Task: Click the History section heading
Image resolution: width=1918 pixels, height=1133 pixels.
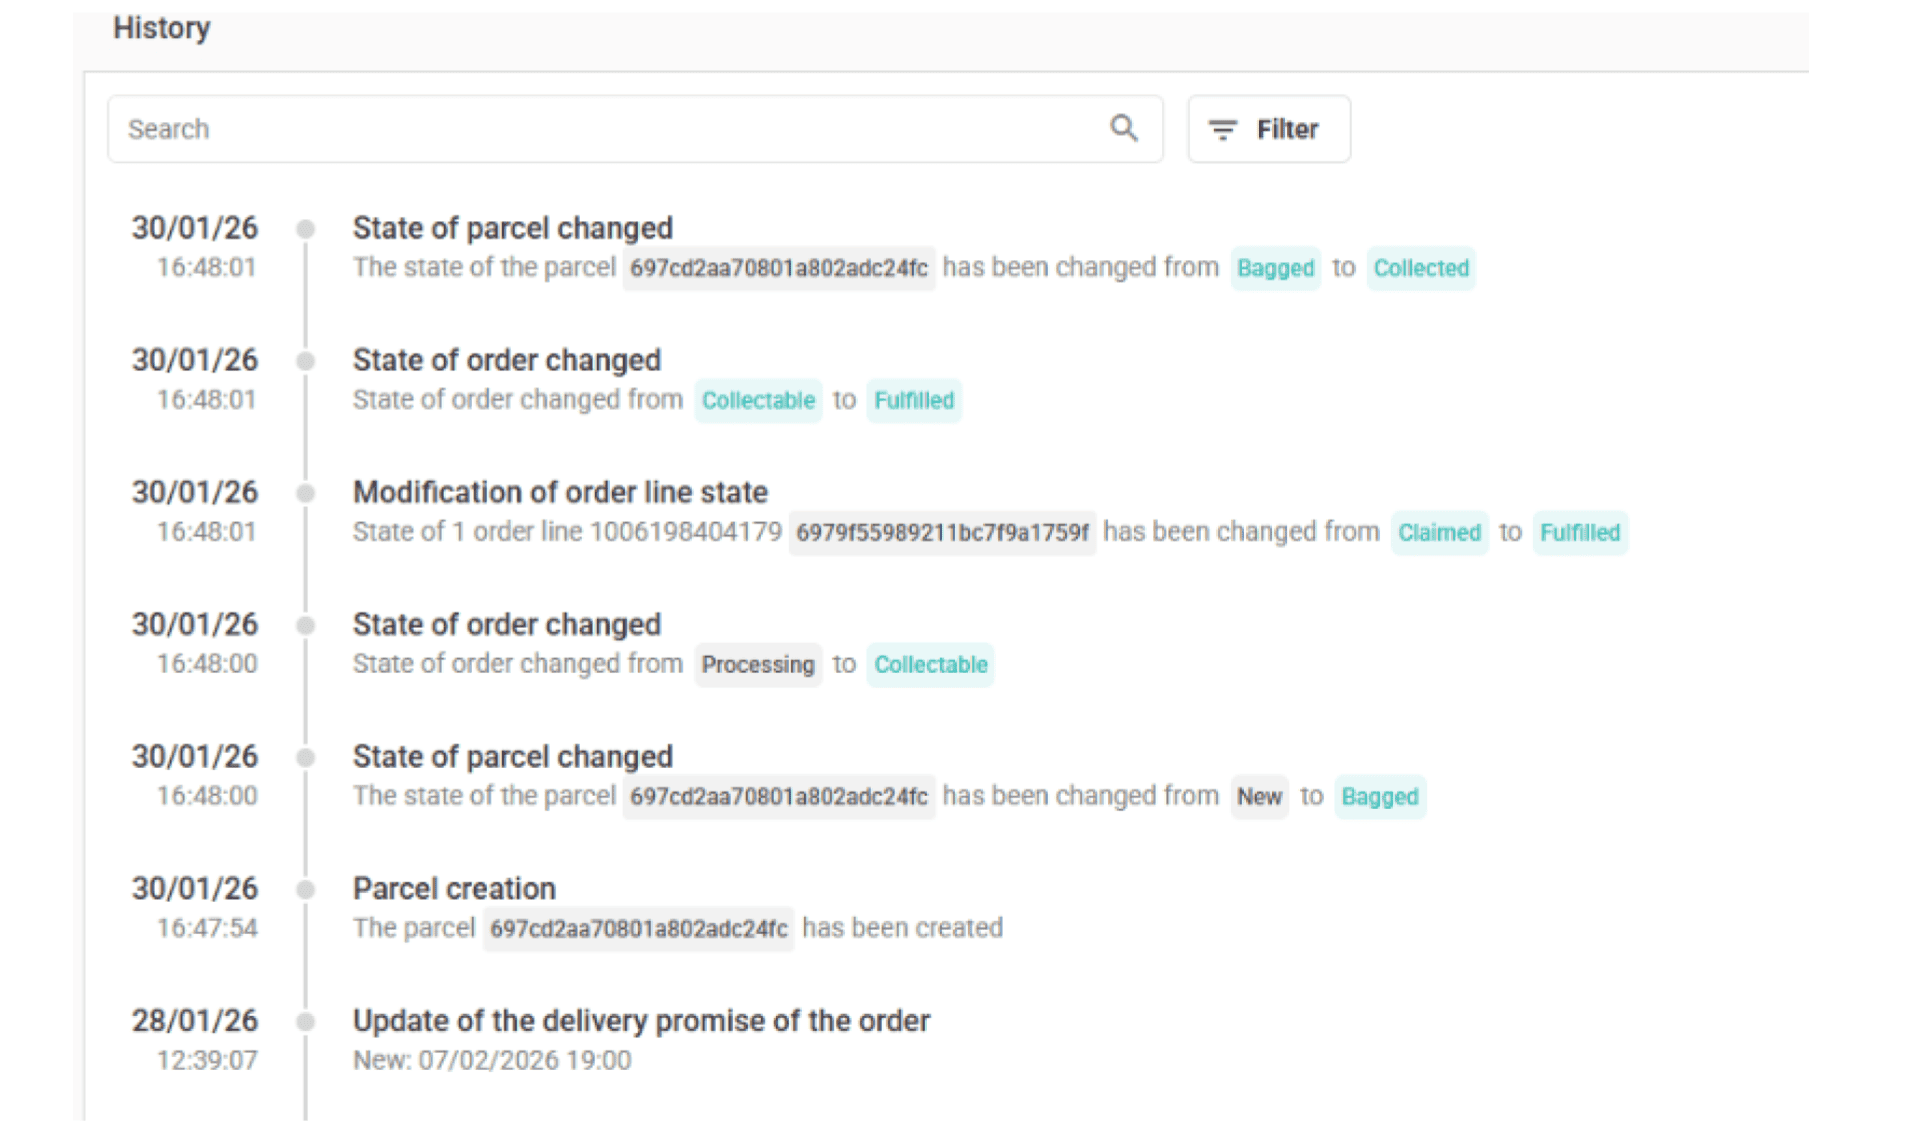Action: click(162, 28)
